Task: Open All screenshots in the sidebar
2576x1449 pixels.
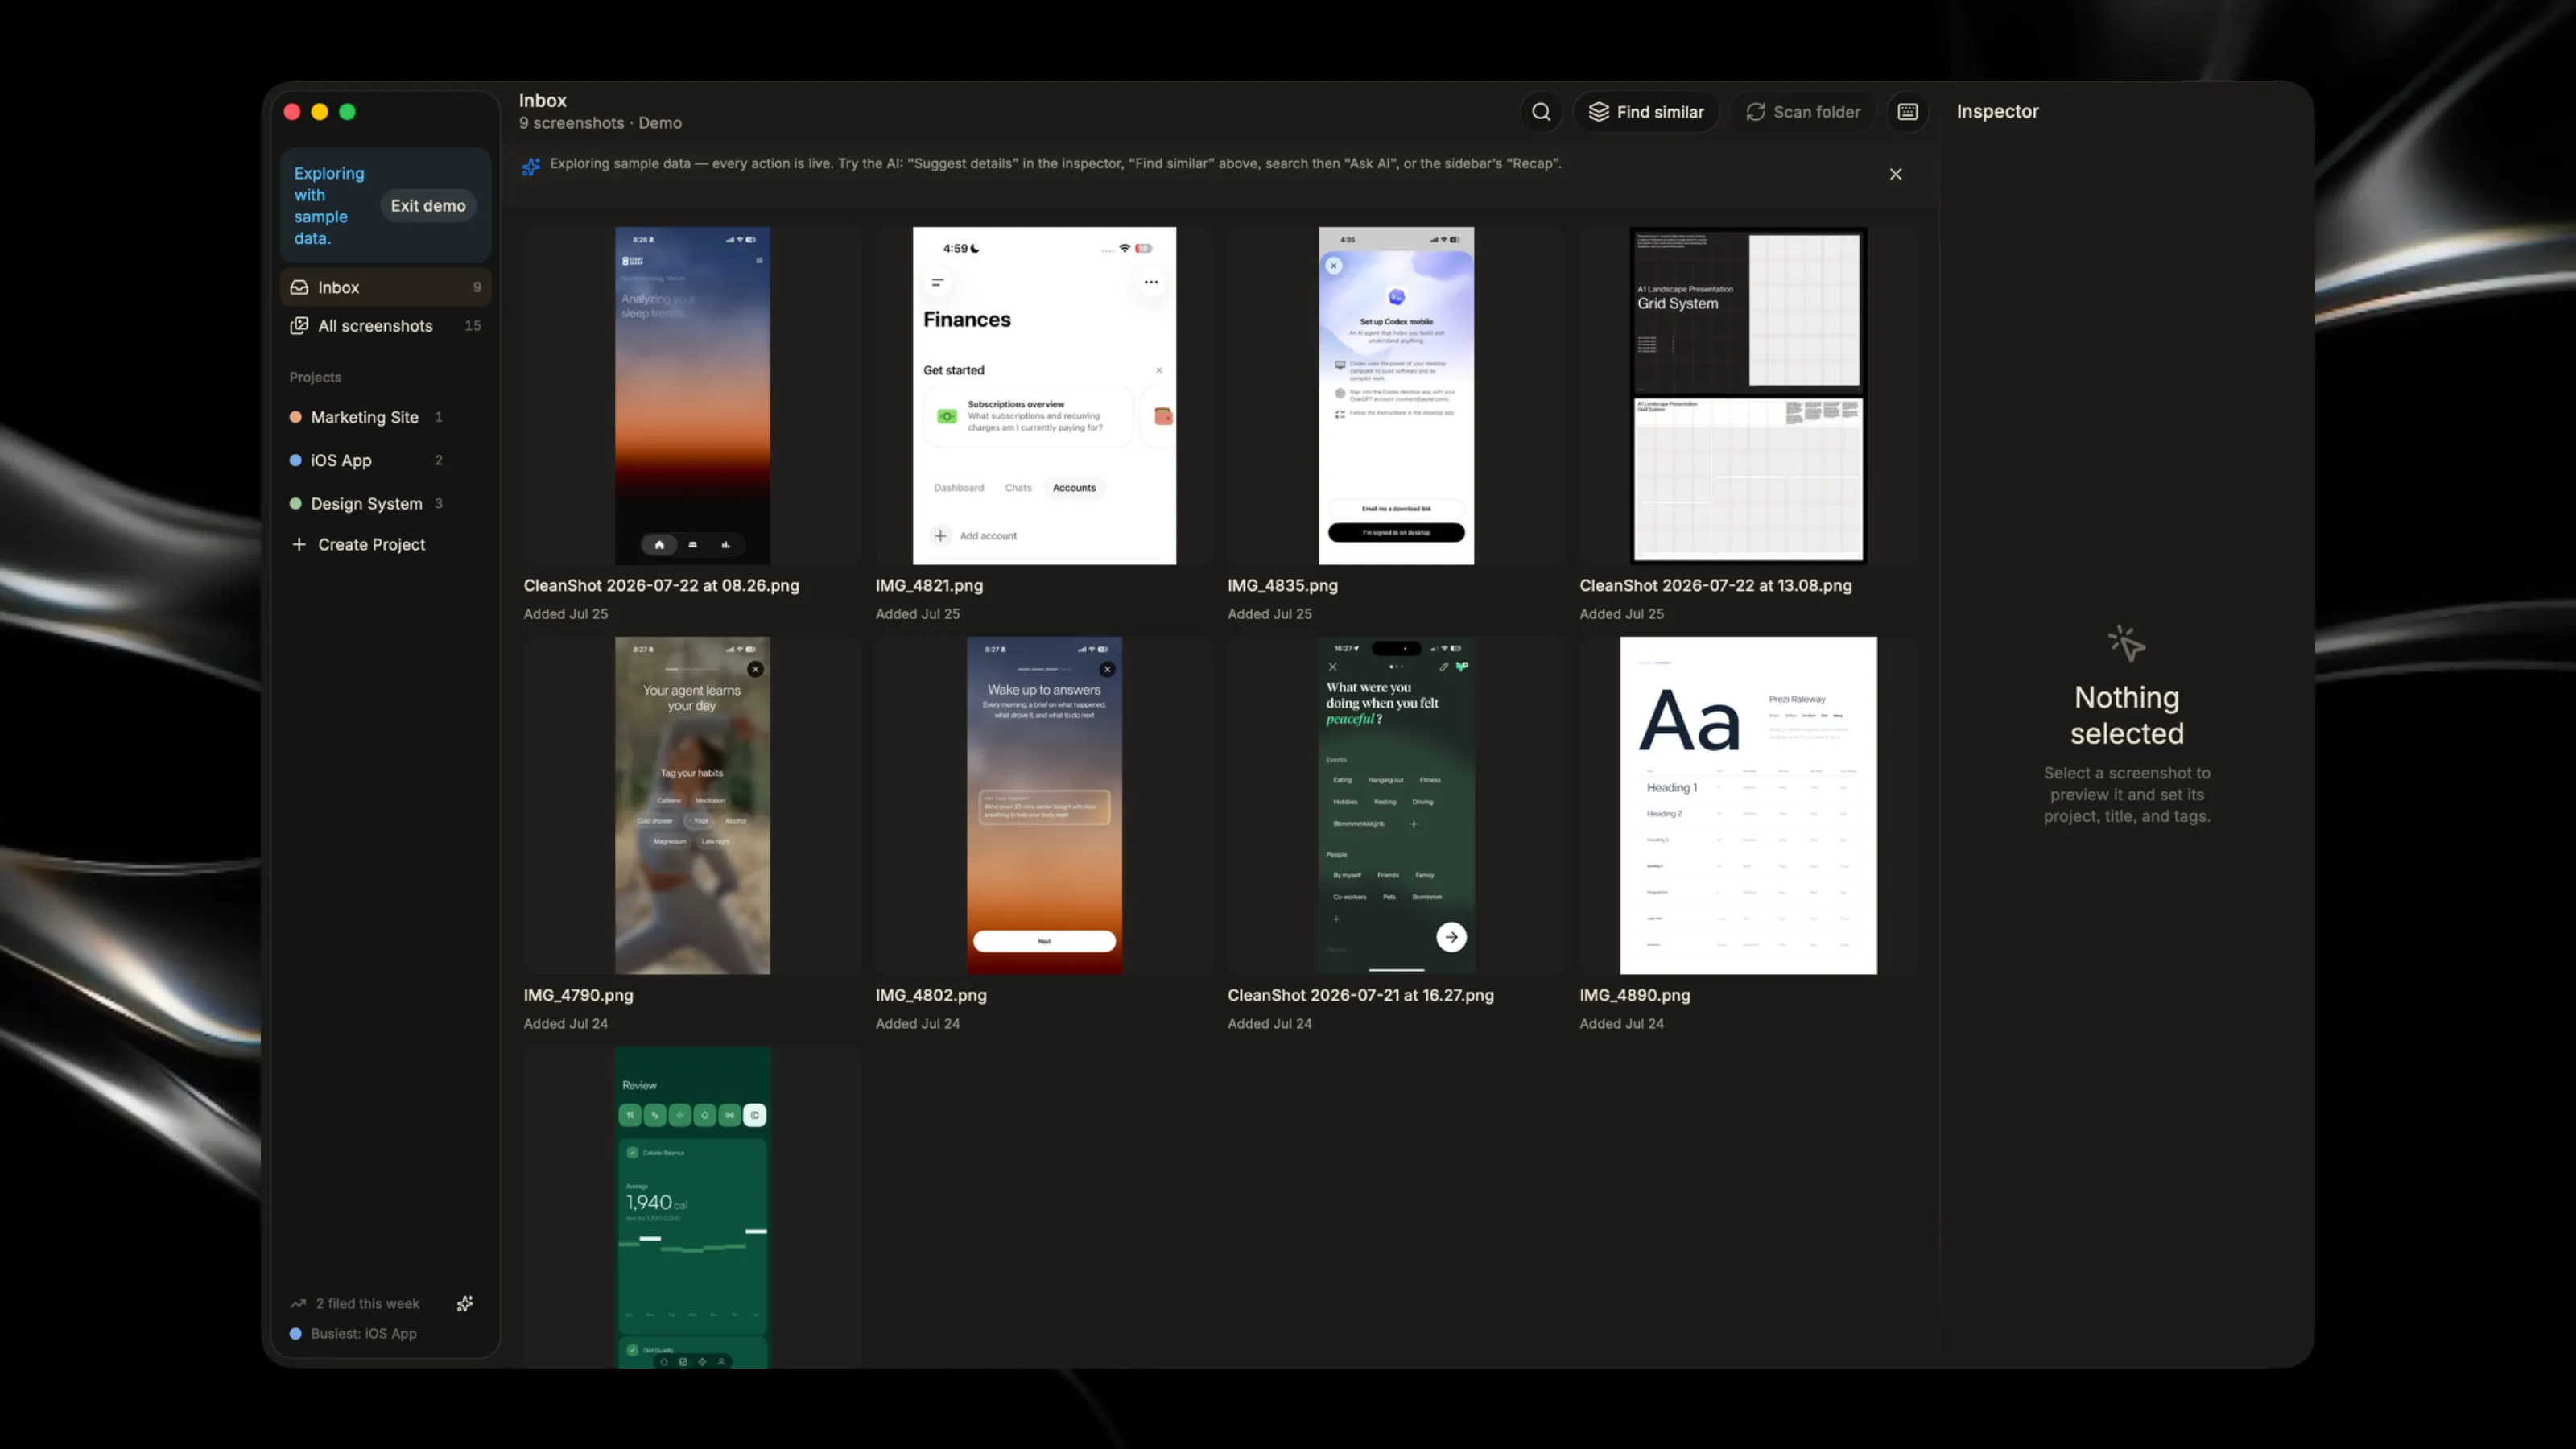Action: pos(386,326)
